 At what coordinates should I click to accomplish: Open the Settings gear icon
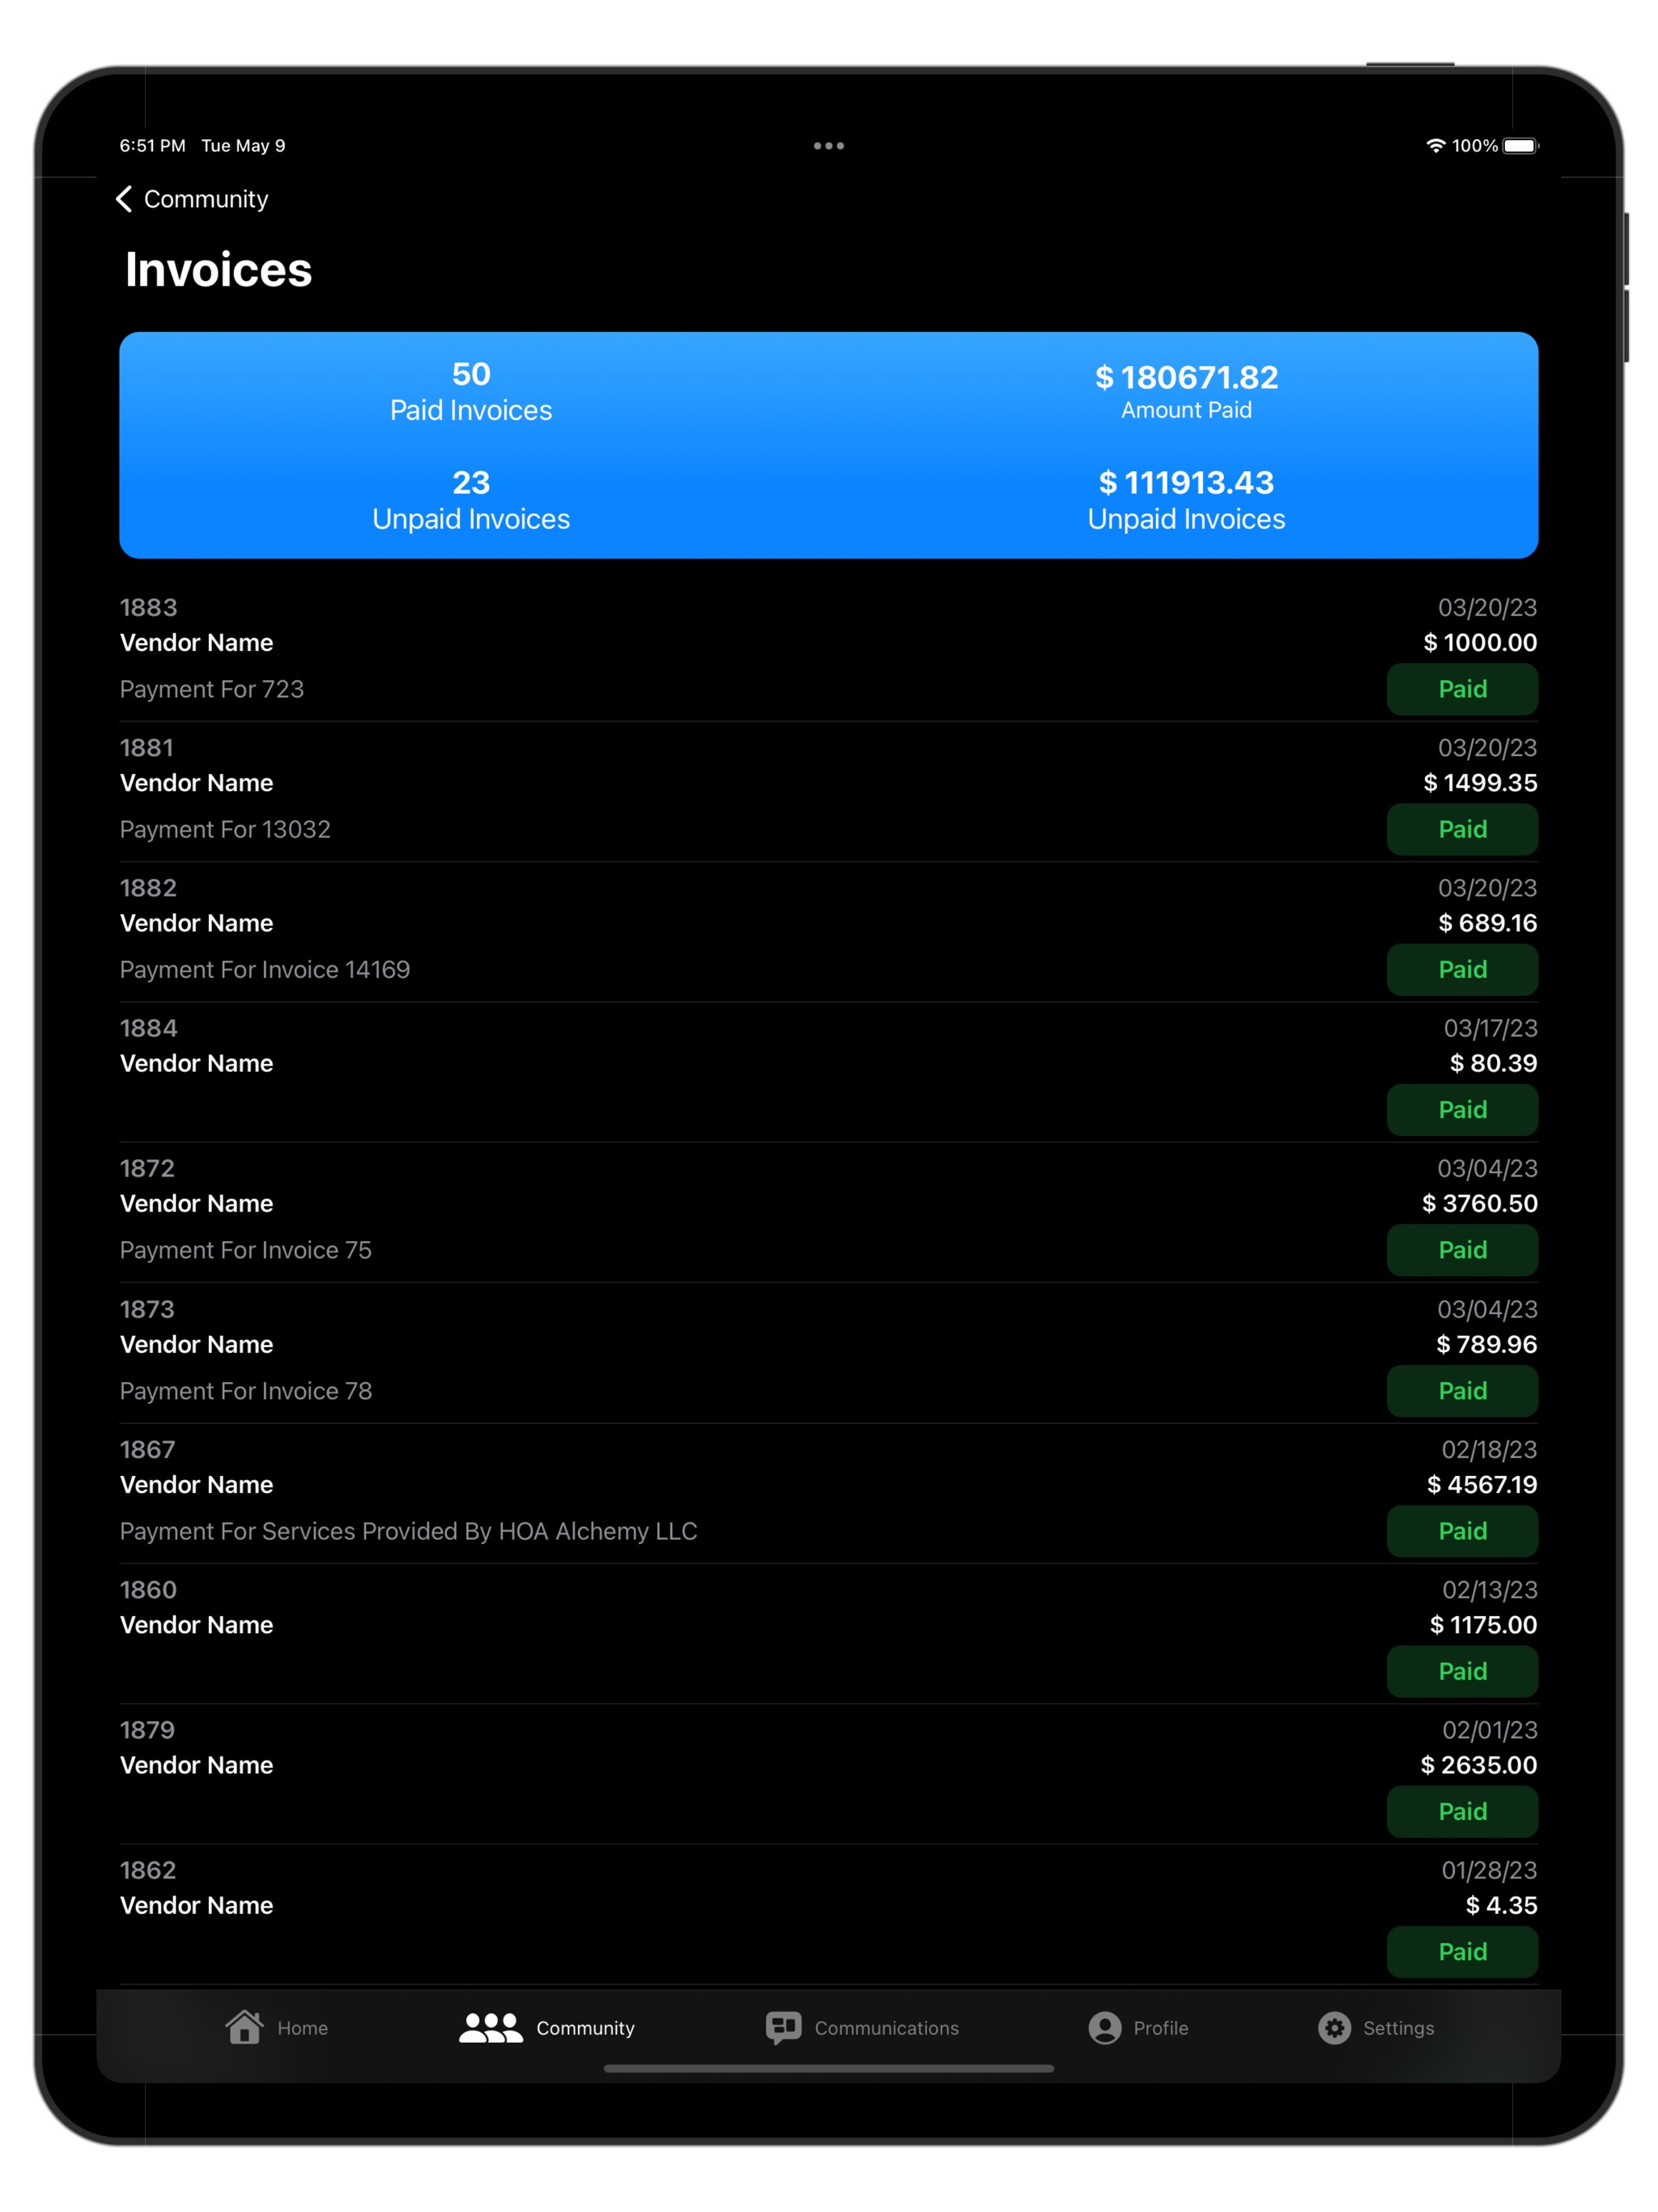click(1334, 2028)
